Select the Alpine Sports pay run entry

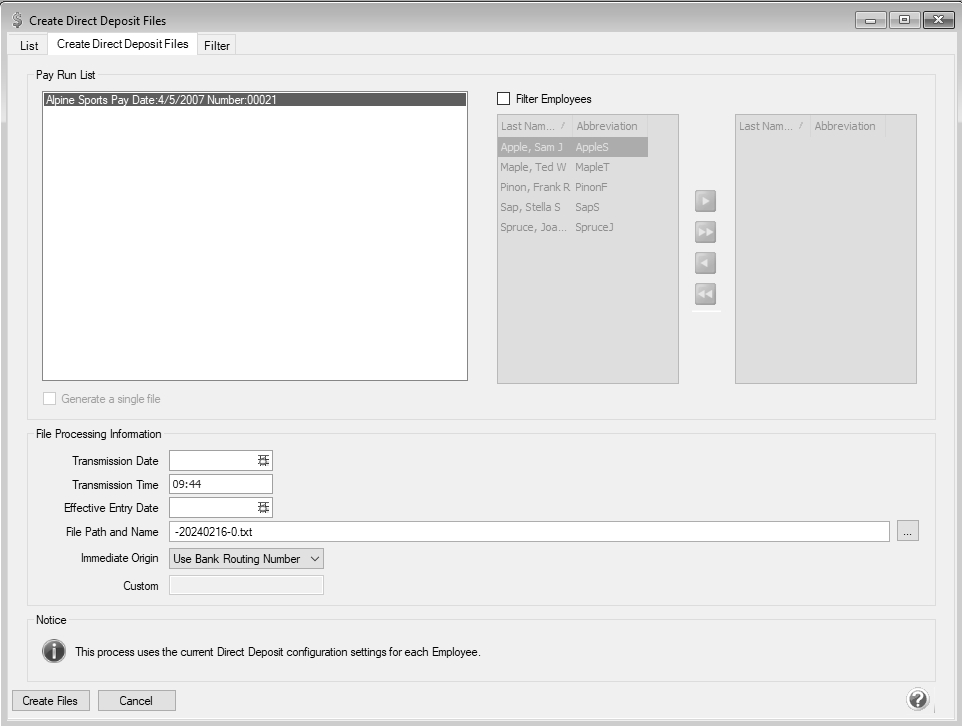(254, 100)
